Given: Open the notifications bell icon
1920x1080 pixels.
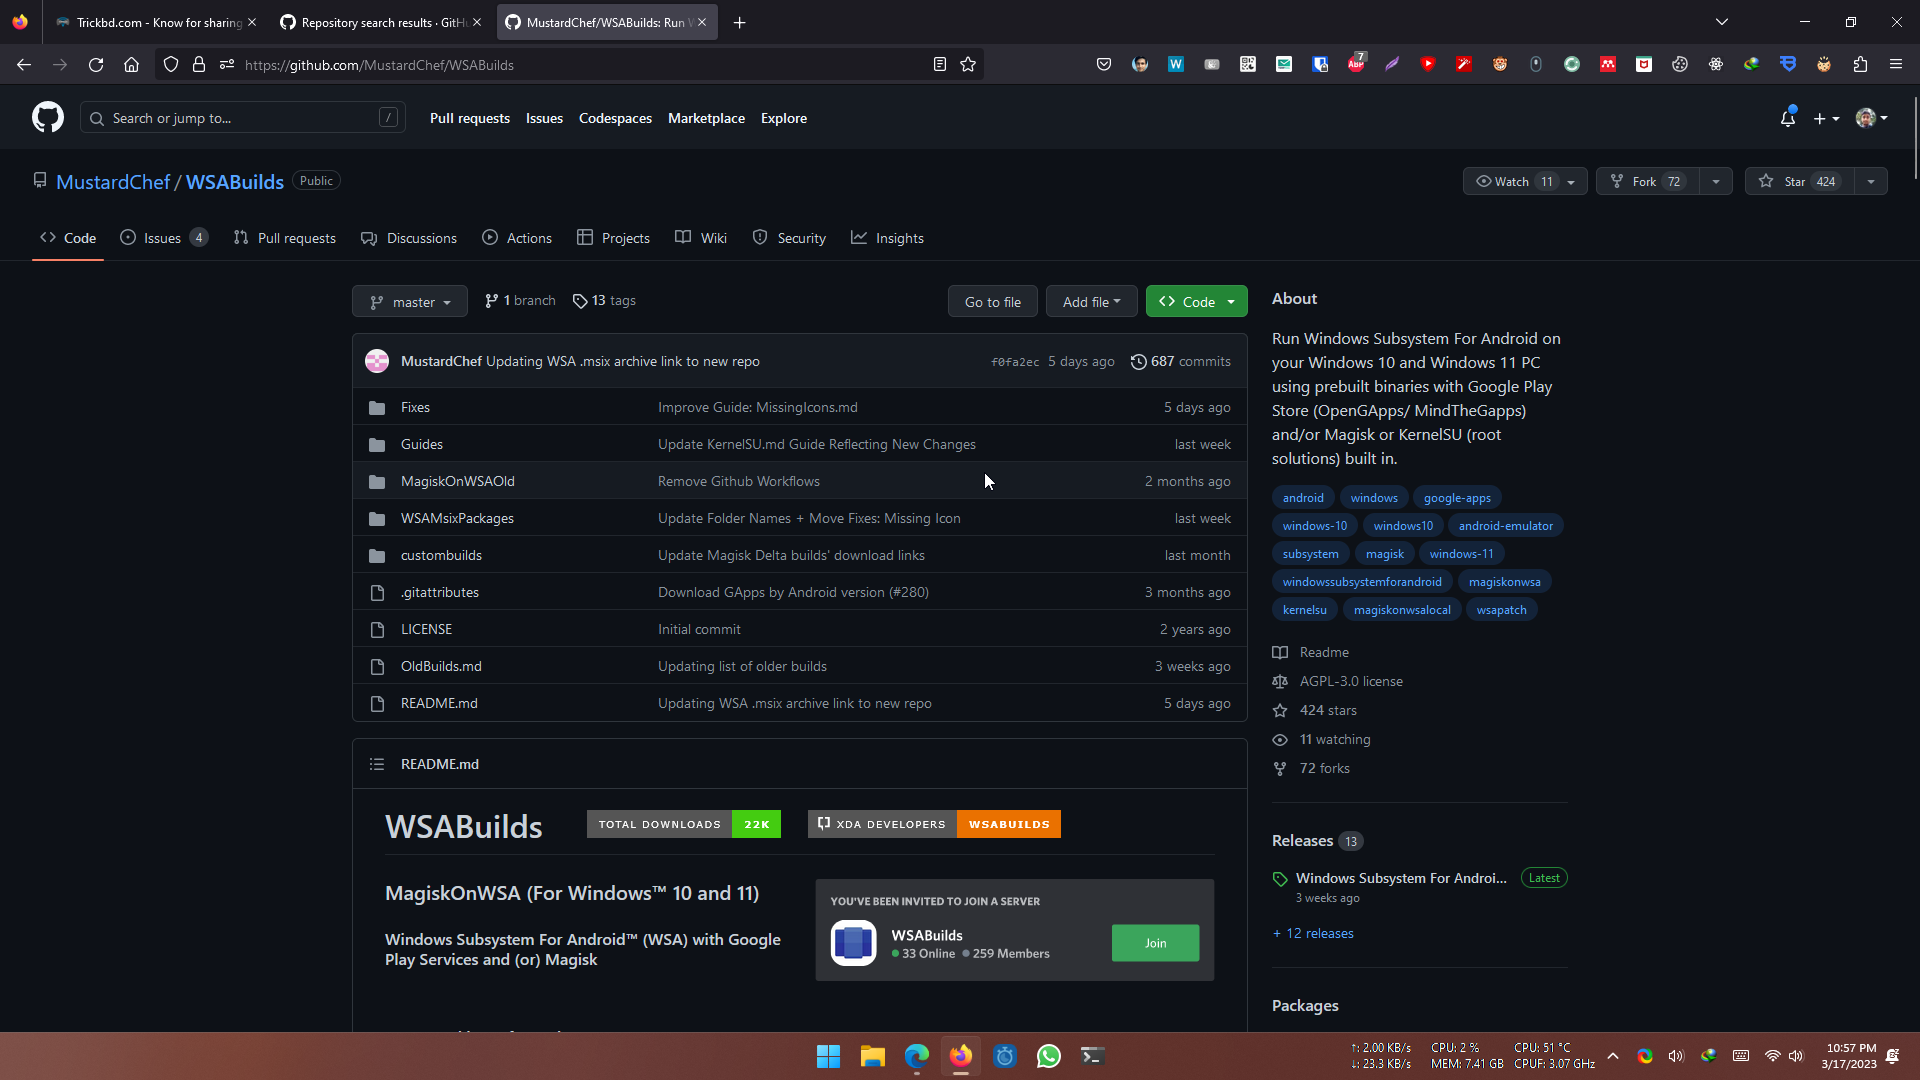Looking at the screenshot, I should click(1788, 118).
